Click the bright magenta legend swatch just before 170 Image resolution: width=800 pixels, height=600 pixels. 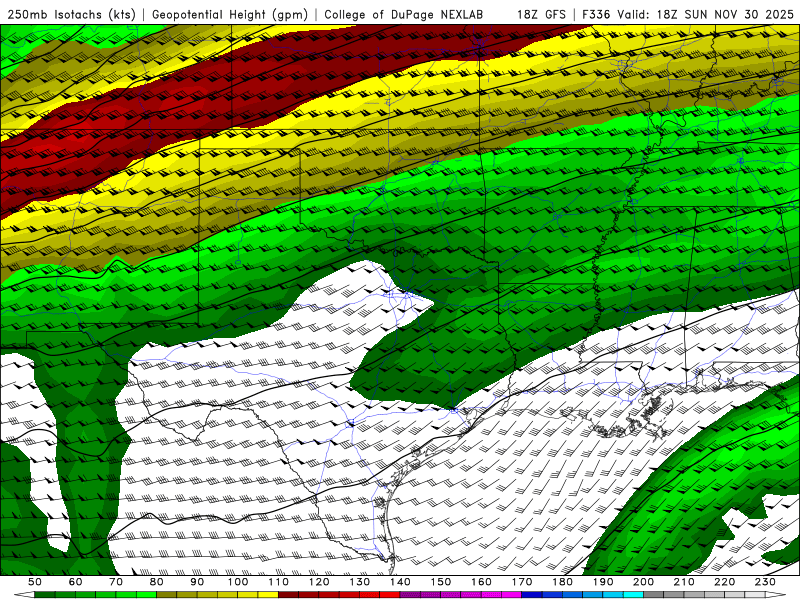point(512,594)
